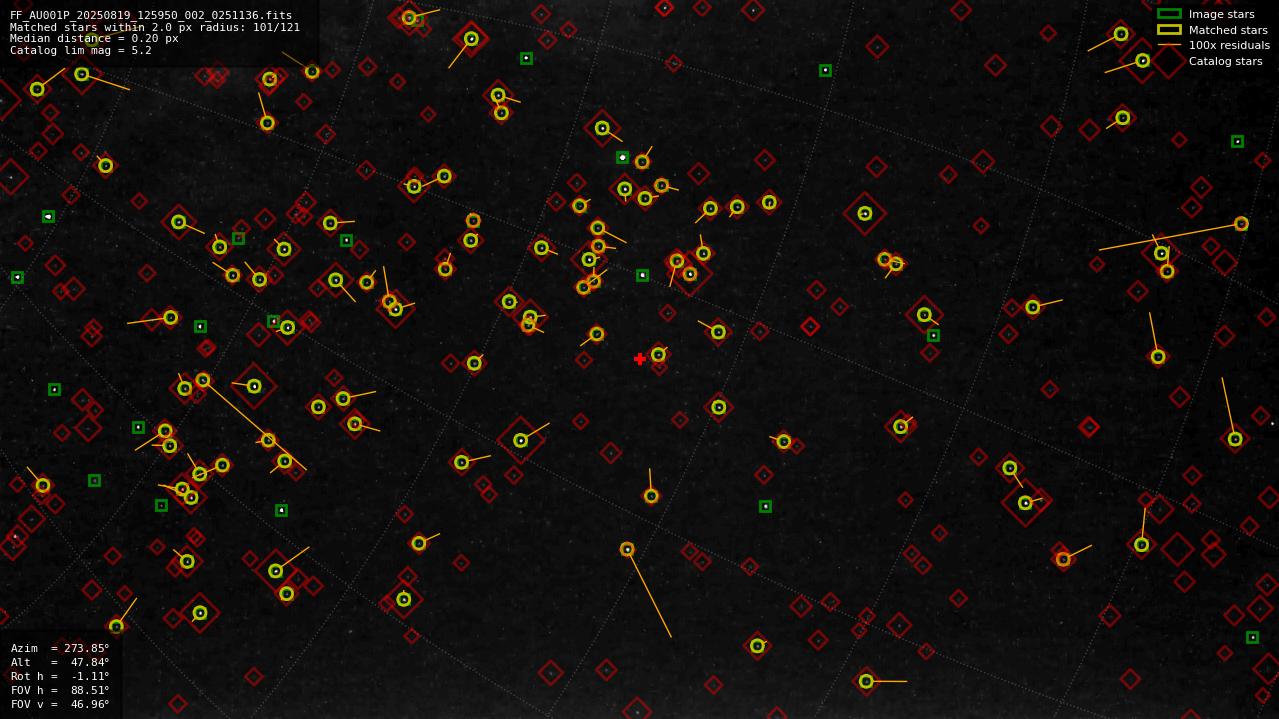Click the 'Alt = 47.84°' readout
The height and width of the screenshot is (719, 1279).
[60, 662]
